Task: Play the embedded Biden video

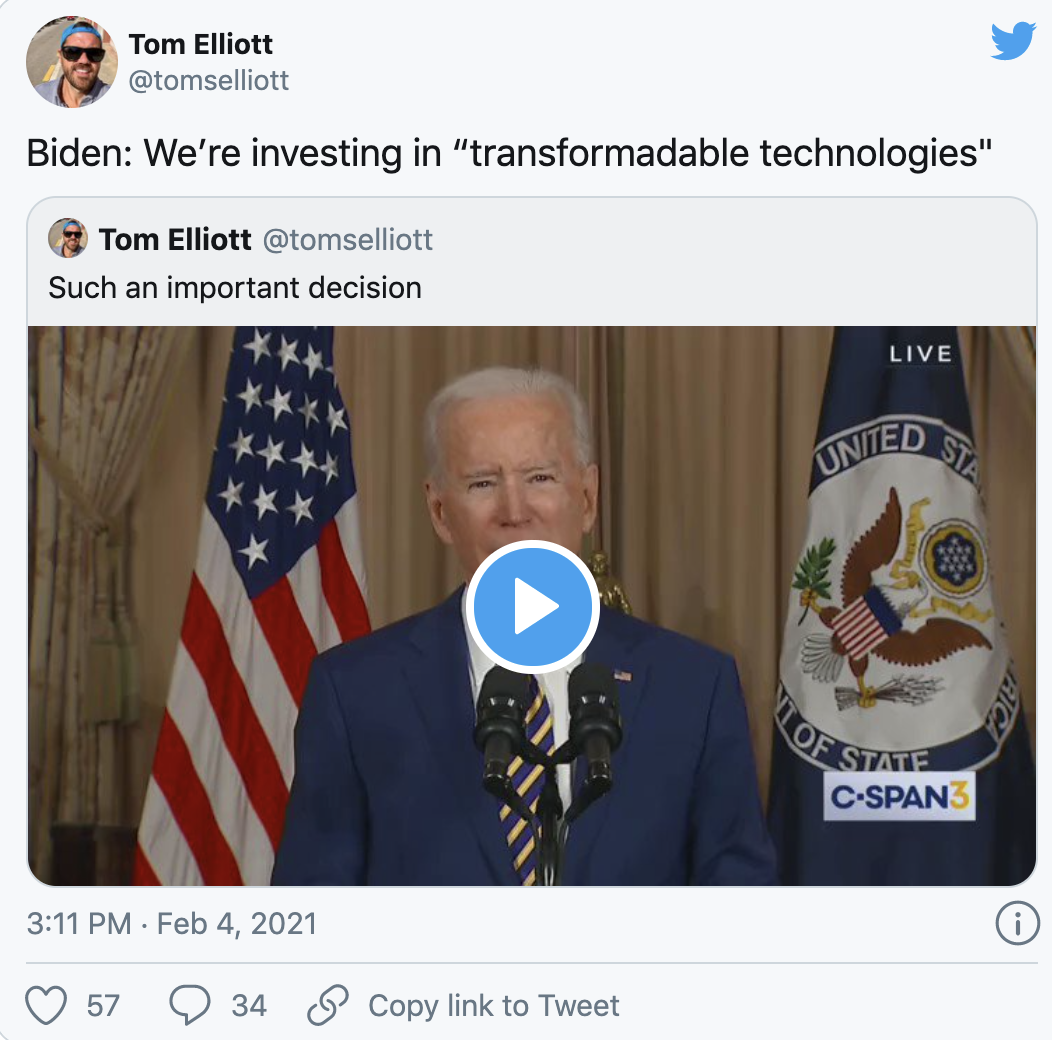Action: 532,607
